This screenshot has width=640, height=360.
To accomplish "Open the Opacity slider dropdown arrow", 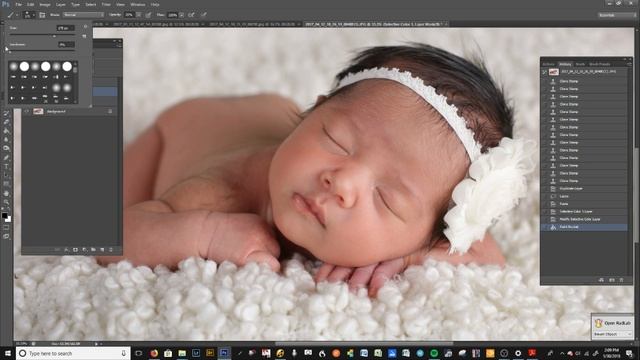I will [138, 15].
